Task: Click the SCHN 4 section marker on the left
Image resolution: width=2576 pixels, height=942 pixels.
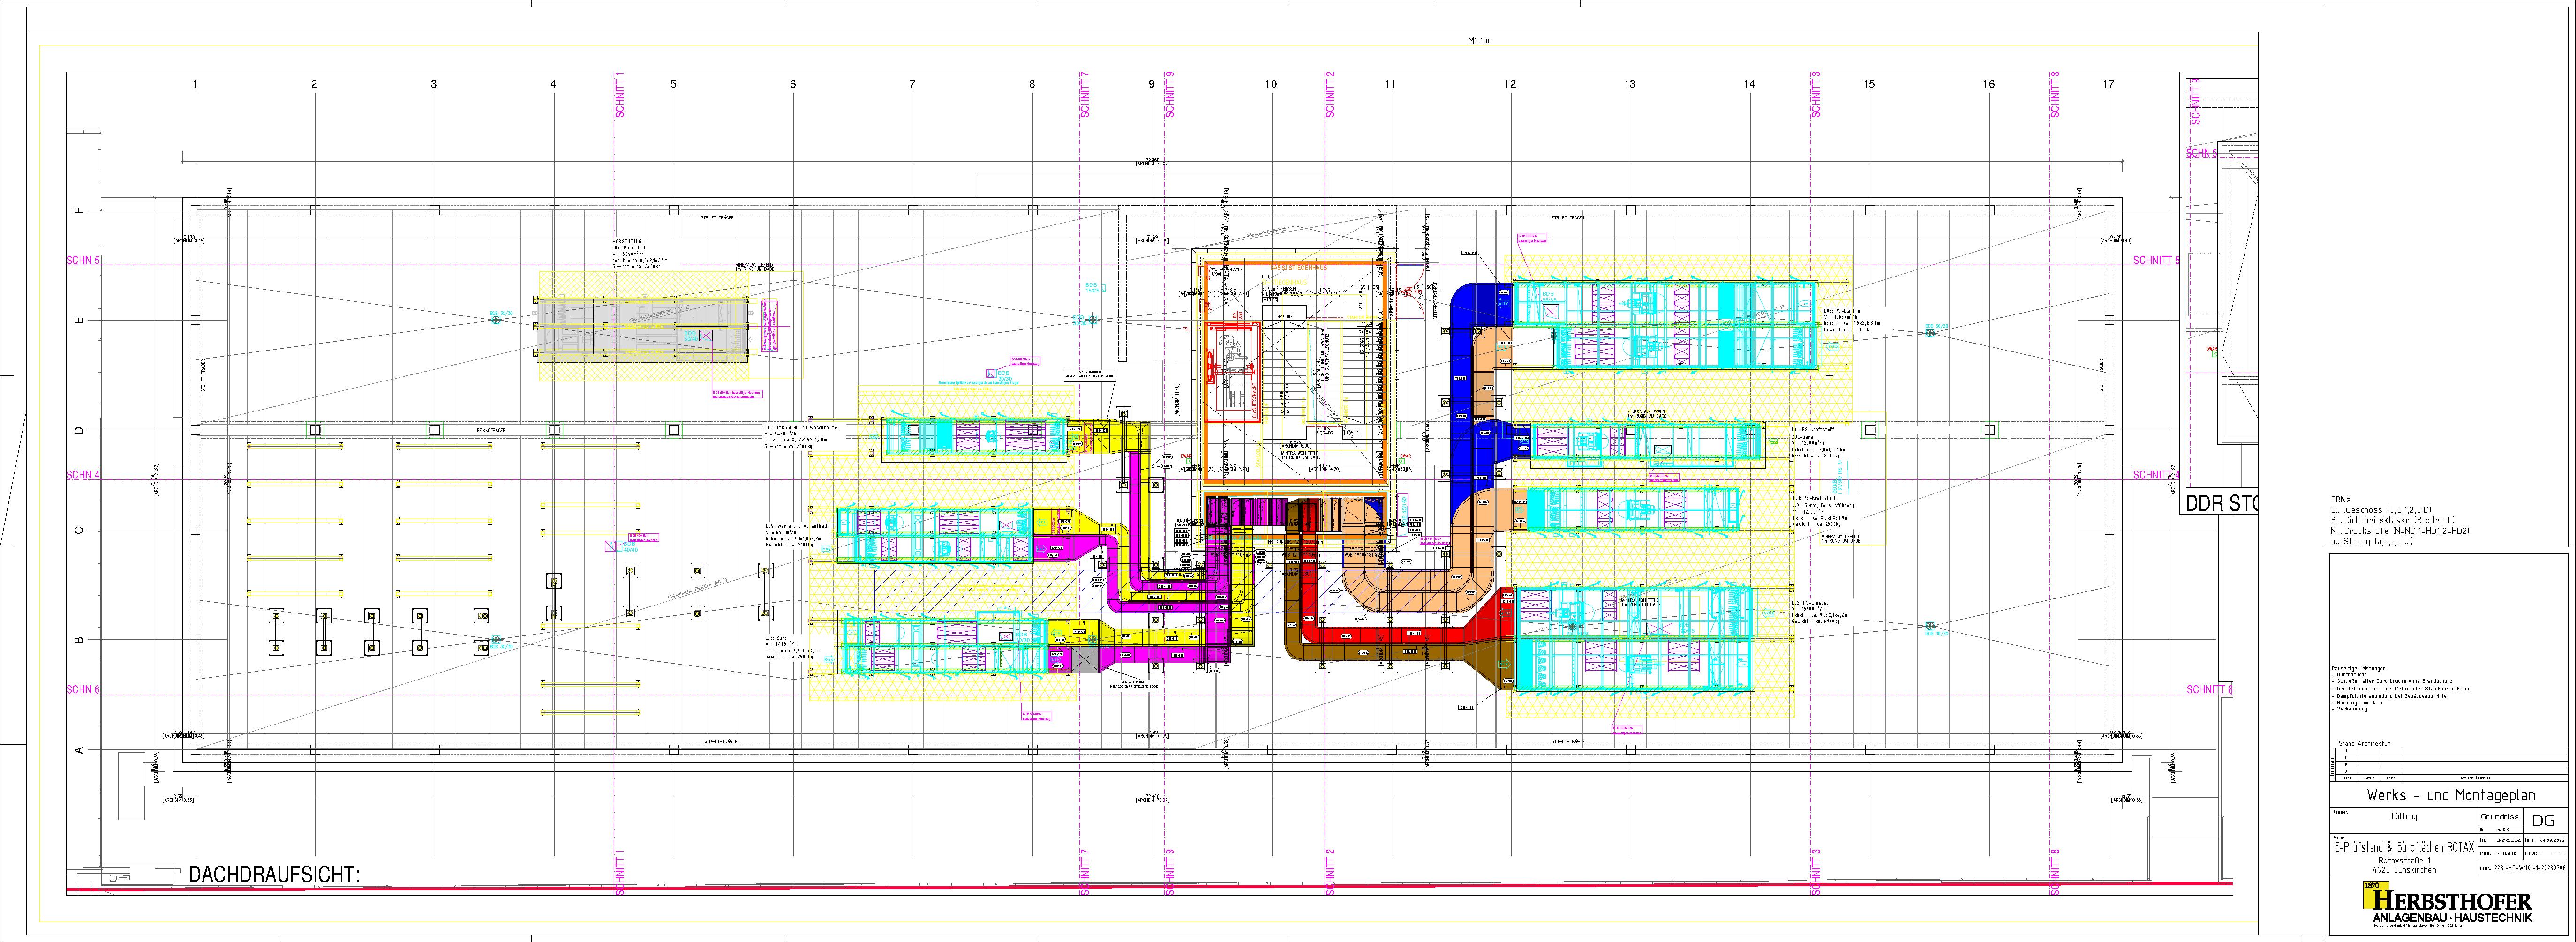Action: coord(83,475)
